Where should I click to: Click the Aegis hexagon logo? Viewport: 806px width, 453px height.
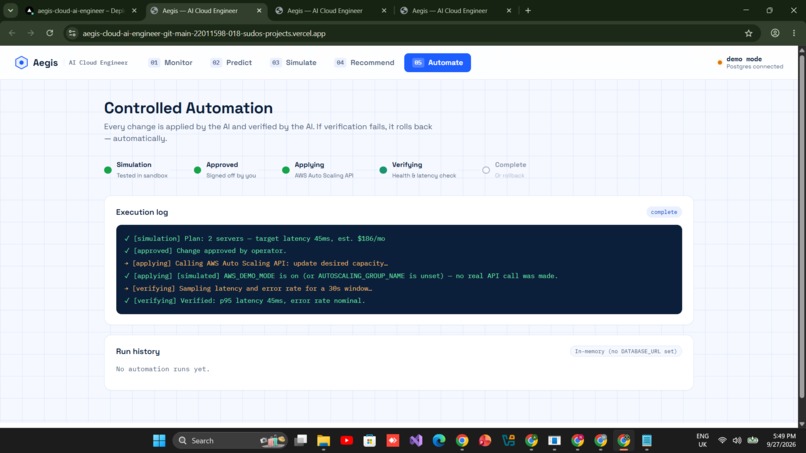coord(21,62)
